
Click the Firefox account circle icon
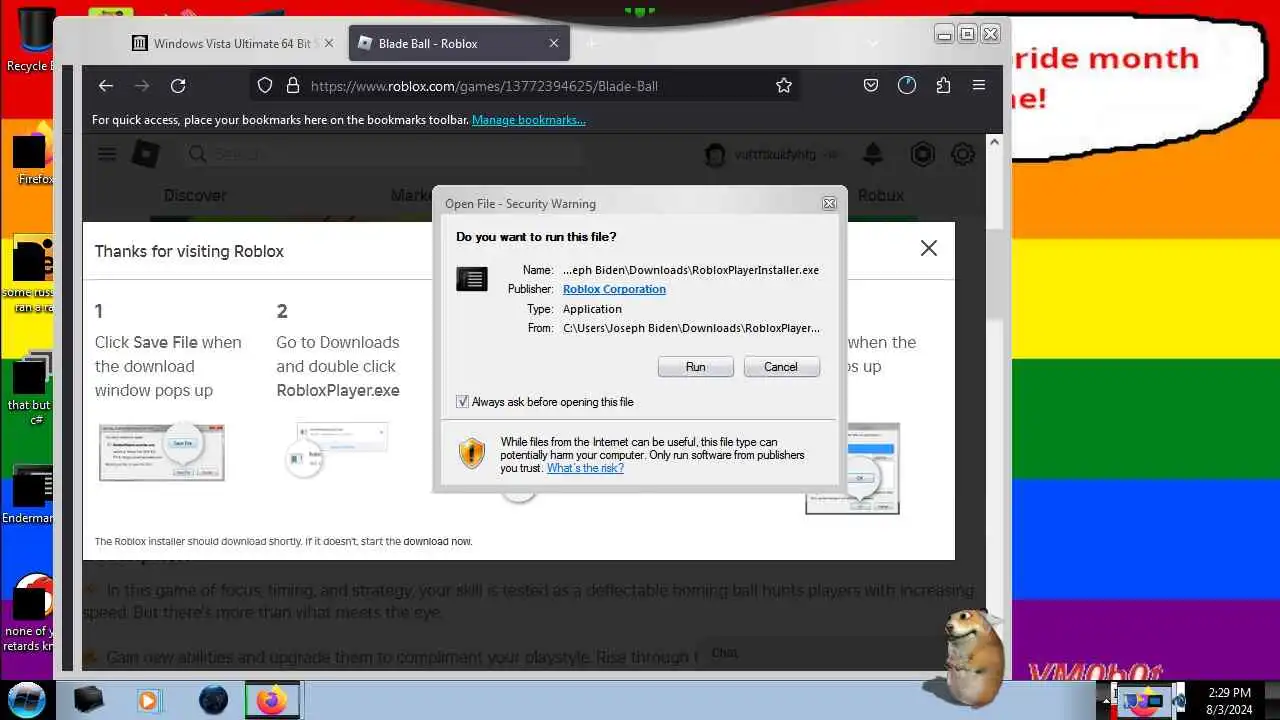coord(907,86)
